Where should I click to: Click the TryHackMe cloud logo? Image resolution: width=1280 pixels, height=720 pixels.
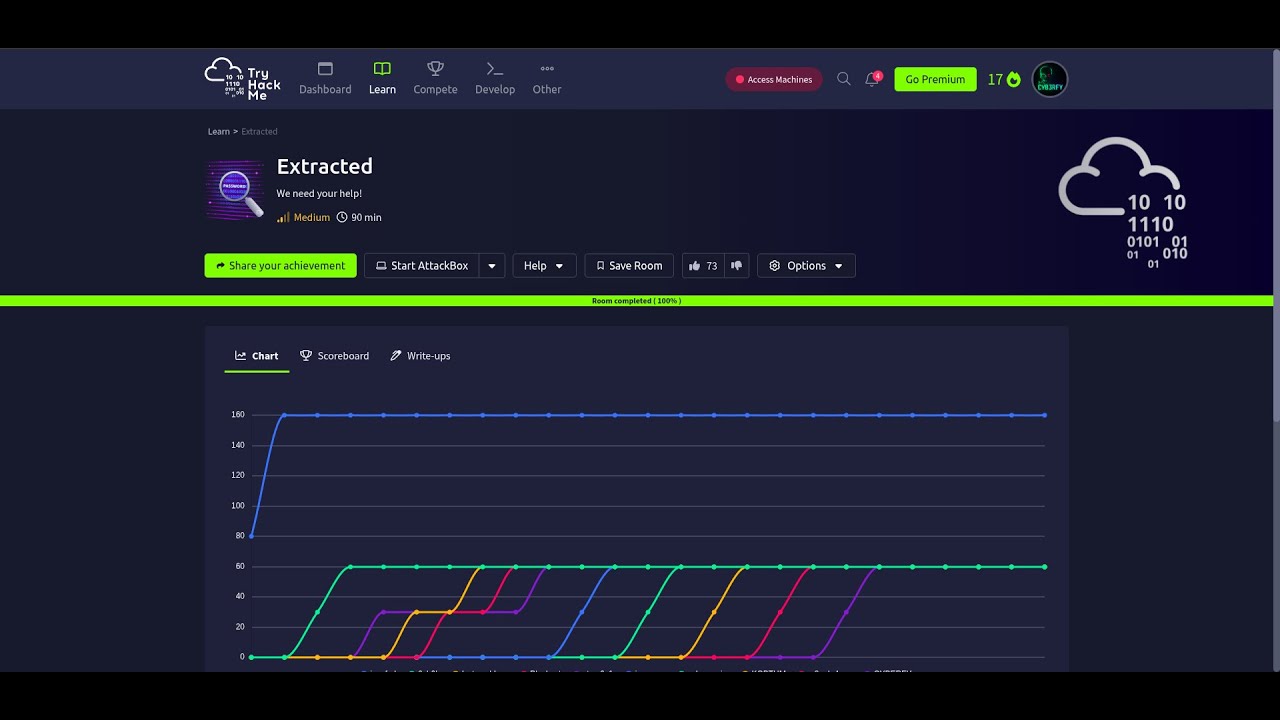243,79
